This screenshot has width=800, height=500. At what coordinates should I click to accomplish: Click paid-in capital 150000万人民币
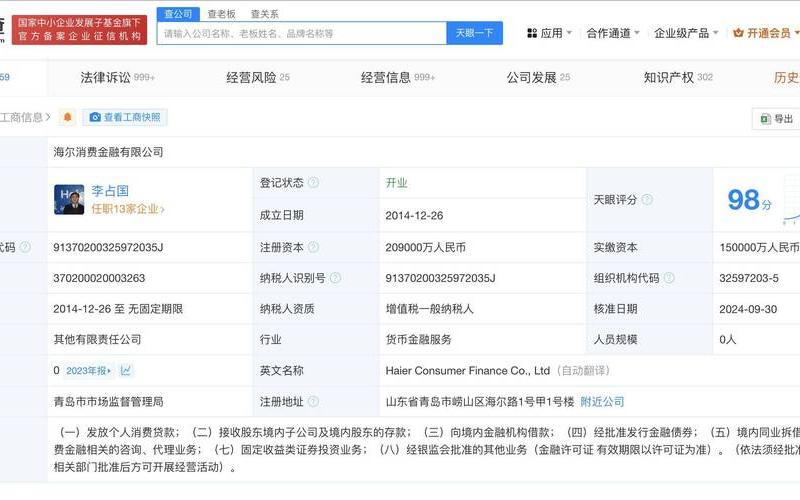759,247
